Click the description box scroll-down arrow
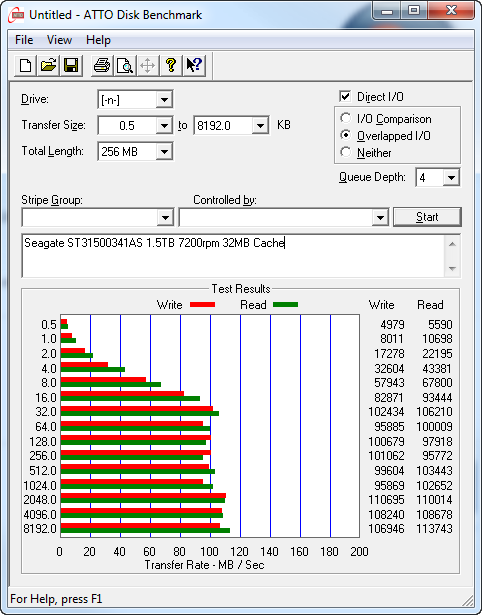 click(x=452, y=269)
